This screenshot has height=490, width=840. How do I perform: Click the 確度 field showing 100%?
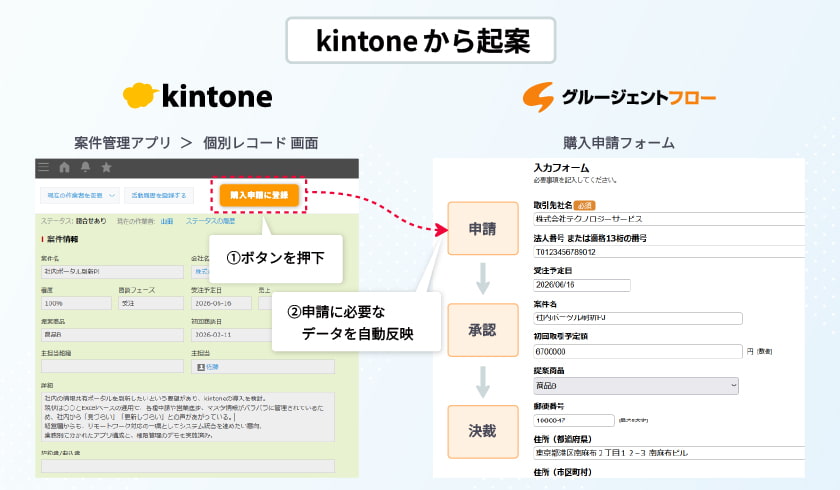pos(76,303)
